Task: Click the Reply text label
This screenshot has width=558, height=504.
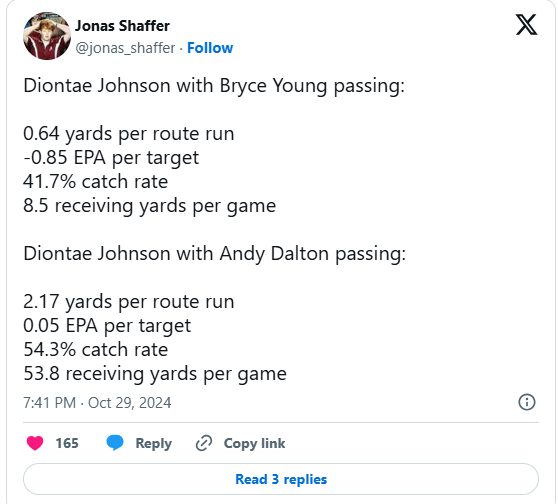Action: 153,443
